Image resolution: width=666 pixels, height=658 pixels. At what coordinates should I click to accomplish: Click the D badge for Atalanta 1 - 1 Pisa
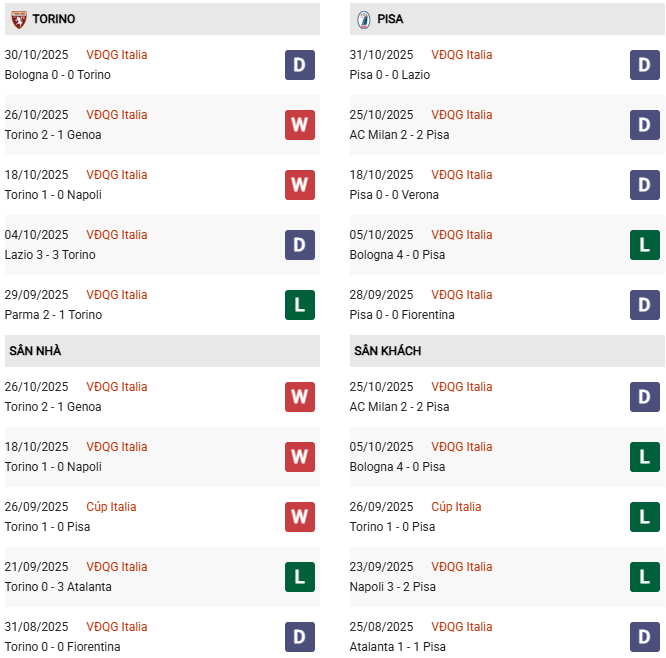point(644,637)
